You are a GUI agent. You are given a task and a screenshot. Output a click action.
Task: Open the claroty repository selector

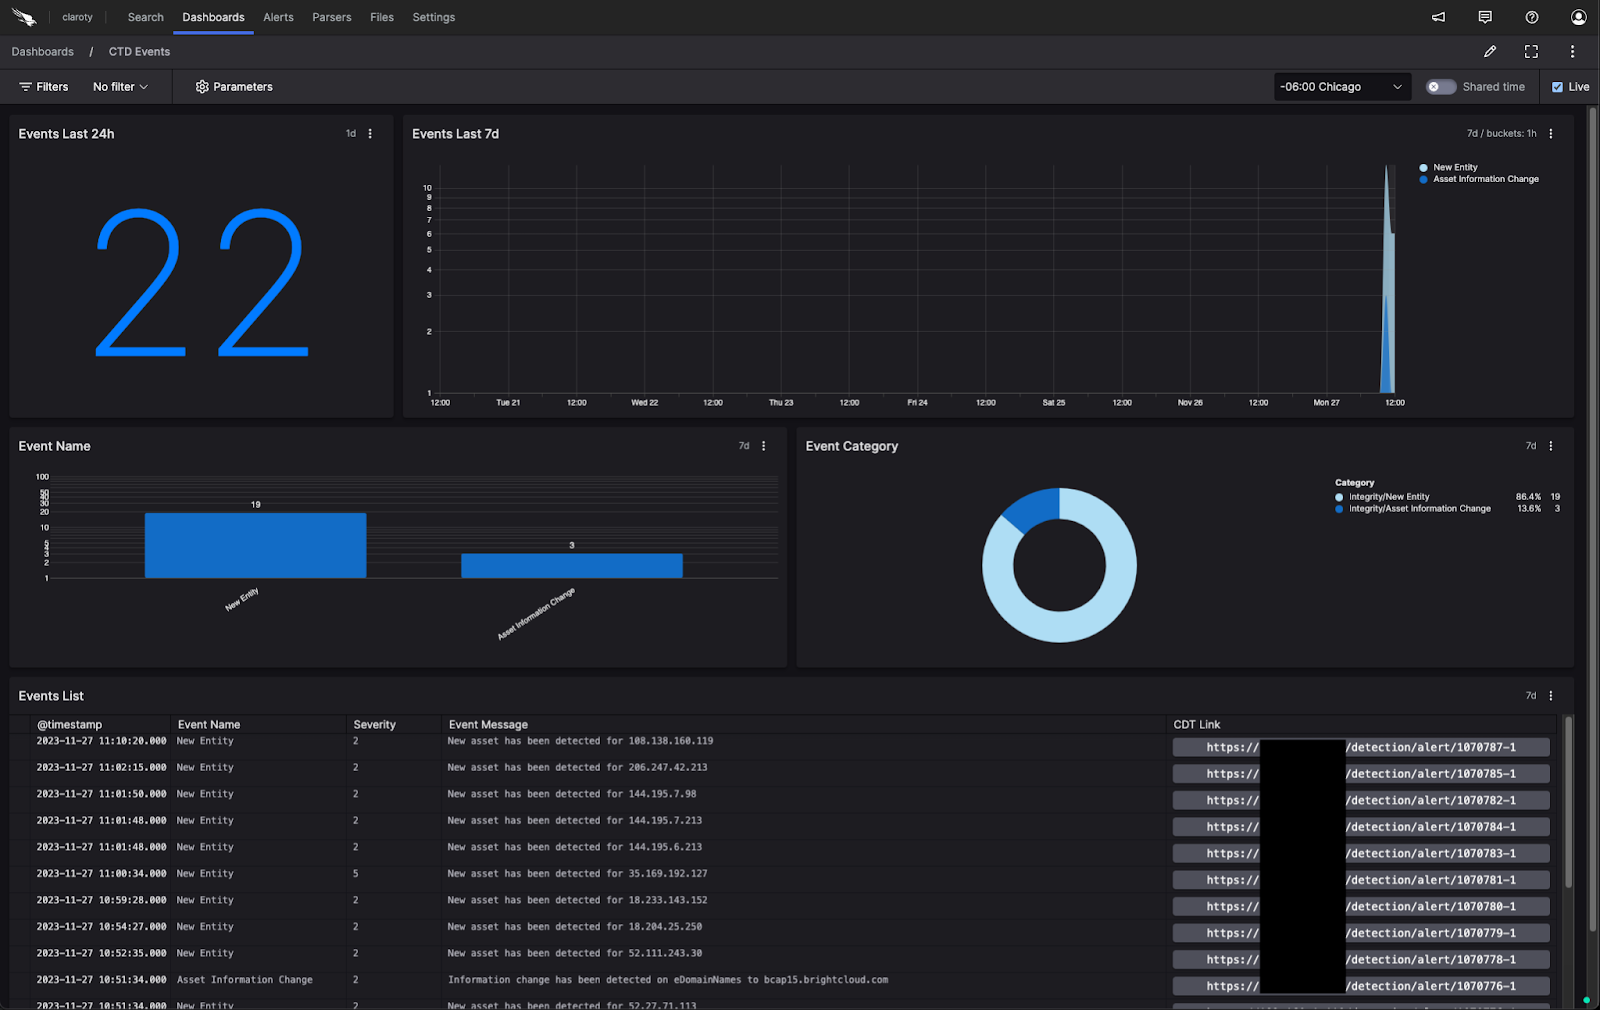click(x=77, y=17)
